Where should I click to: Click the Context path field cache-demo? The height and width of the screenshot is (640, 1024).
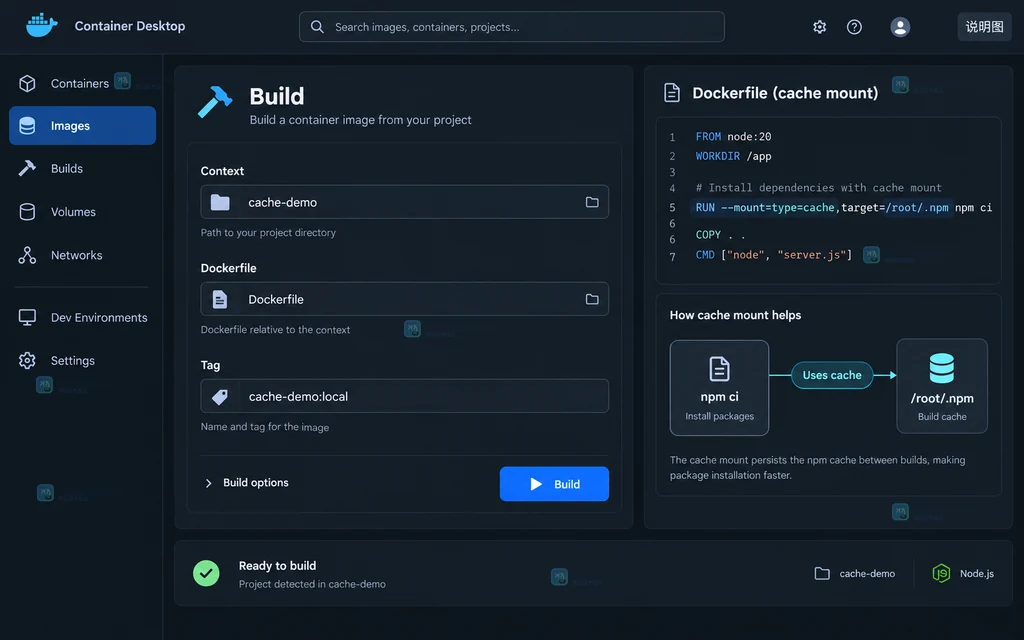tap(405, 202)
